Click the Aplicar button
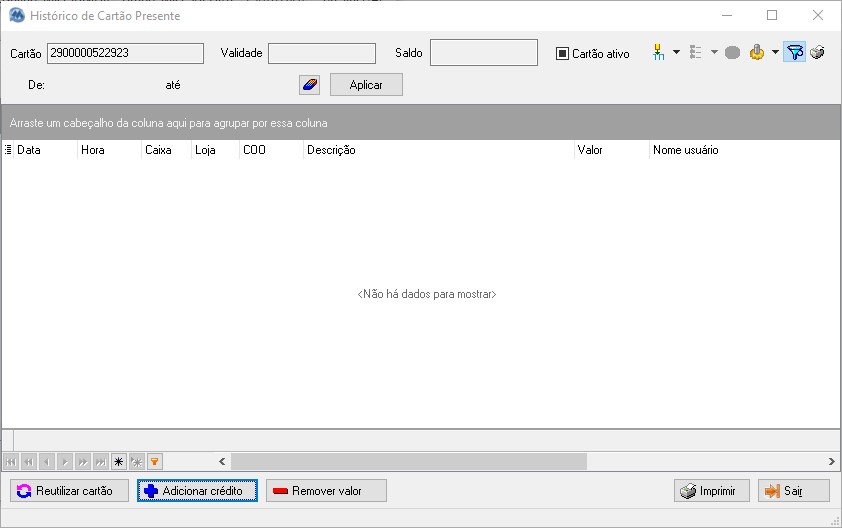 click(x=366, y=85)
